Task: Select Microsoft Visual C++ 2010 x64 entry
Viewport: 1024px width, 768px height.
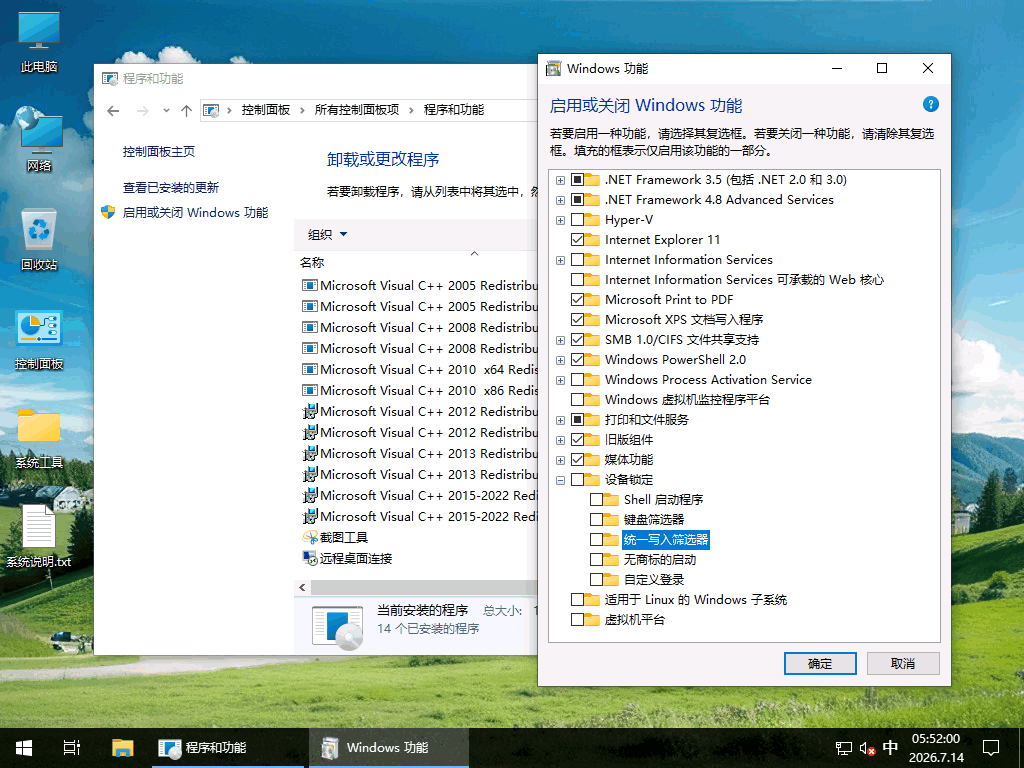Action: [x=419, y=370]
